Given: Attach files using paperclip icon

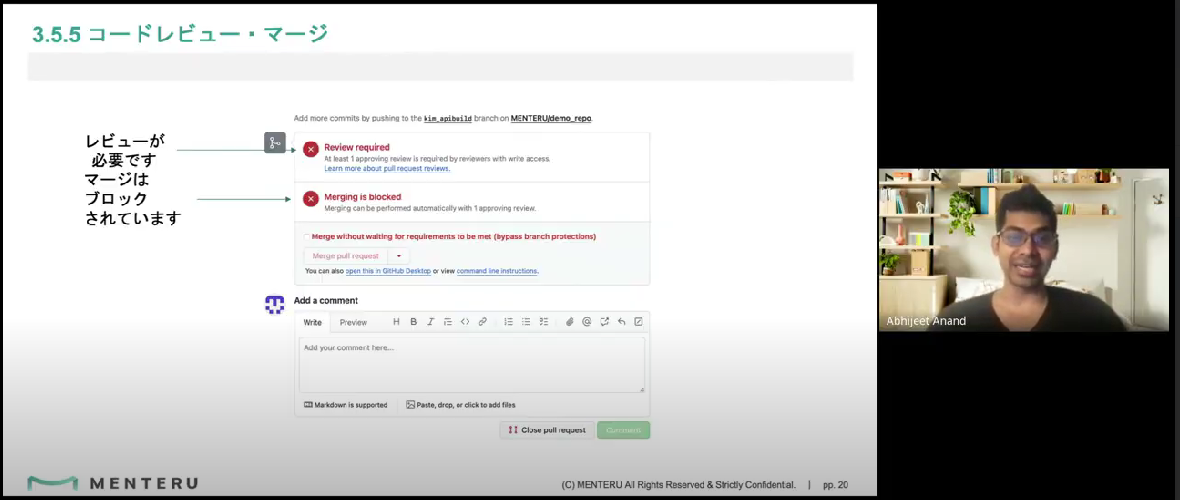Looking at the screenshot, I should click(570, 322).
